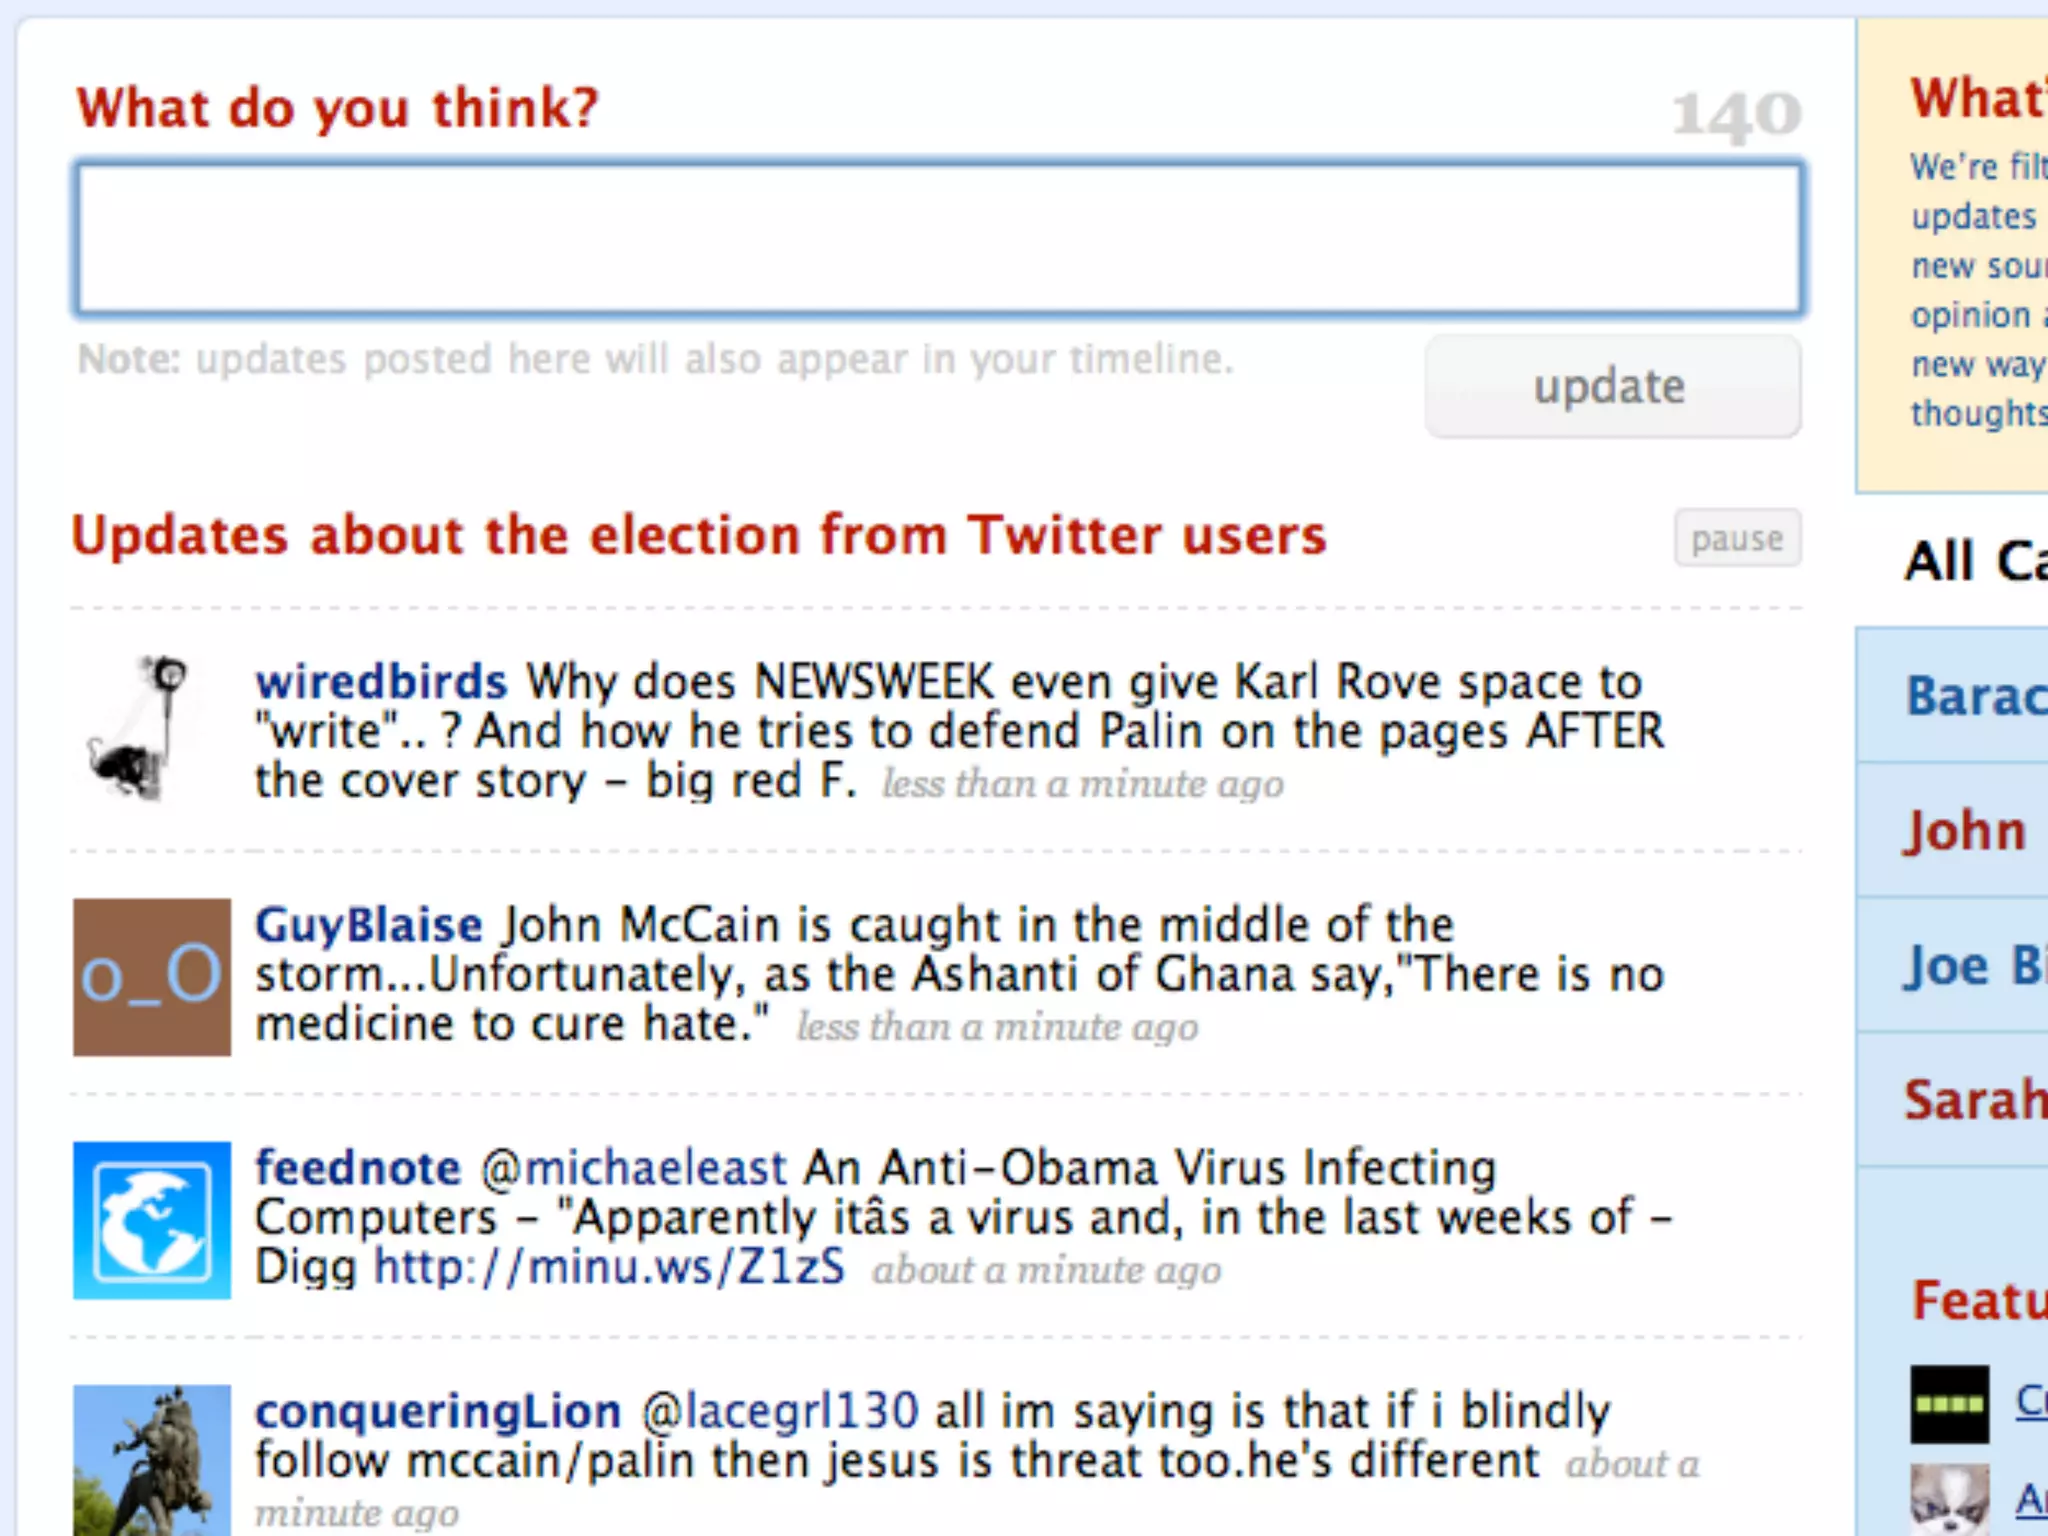
Task: Open wiredbirds username link
Action: 381,682
